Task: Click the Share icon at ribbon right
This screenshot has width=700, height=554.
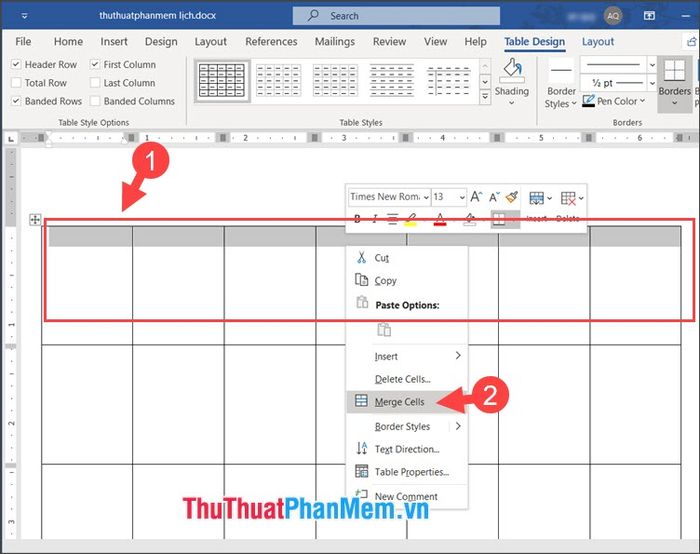Action: pos(692,42)
